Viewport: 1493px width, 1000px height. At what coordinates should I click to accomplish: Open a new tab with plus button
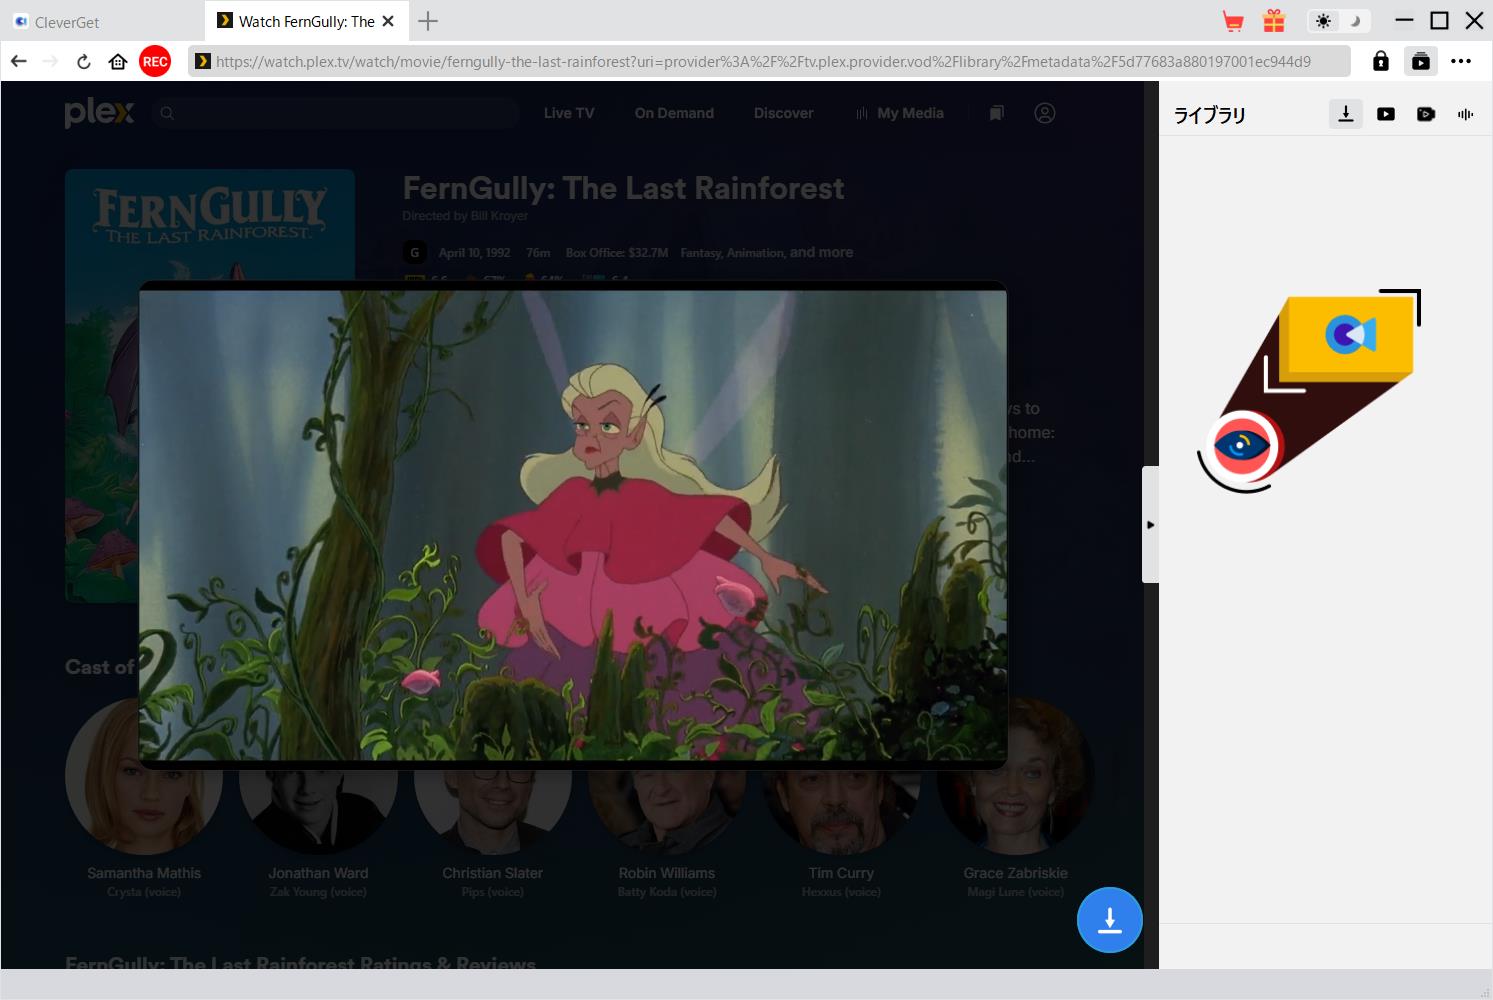pyautogui.click(x=428, y=21)
